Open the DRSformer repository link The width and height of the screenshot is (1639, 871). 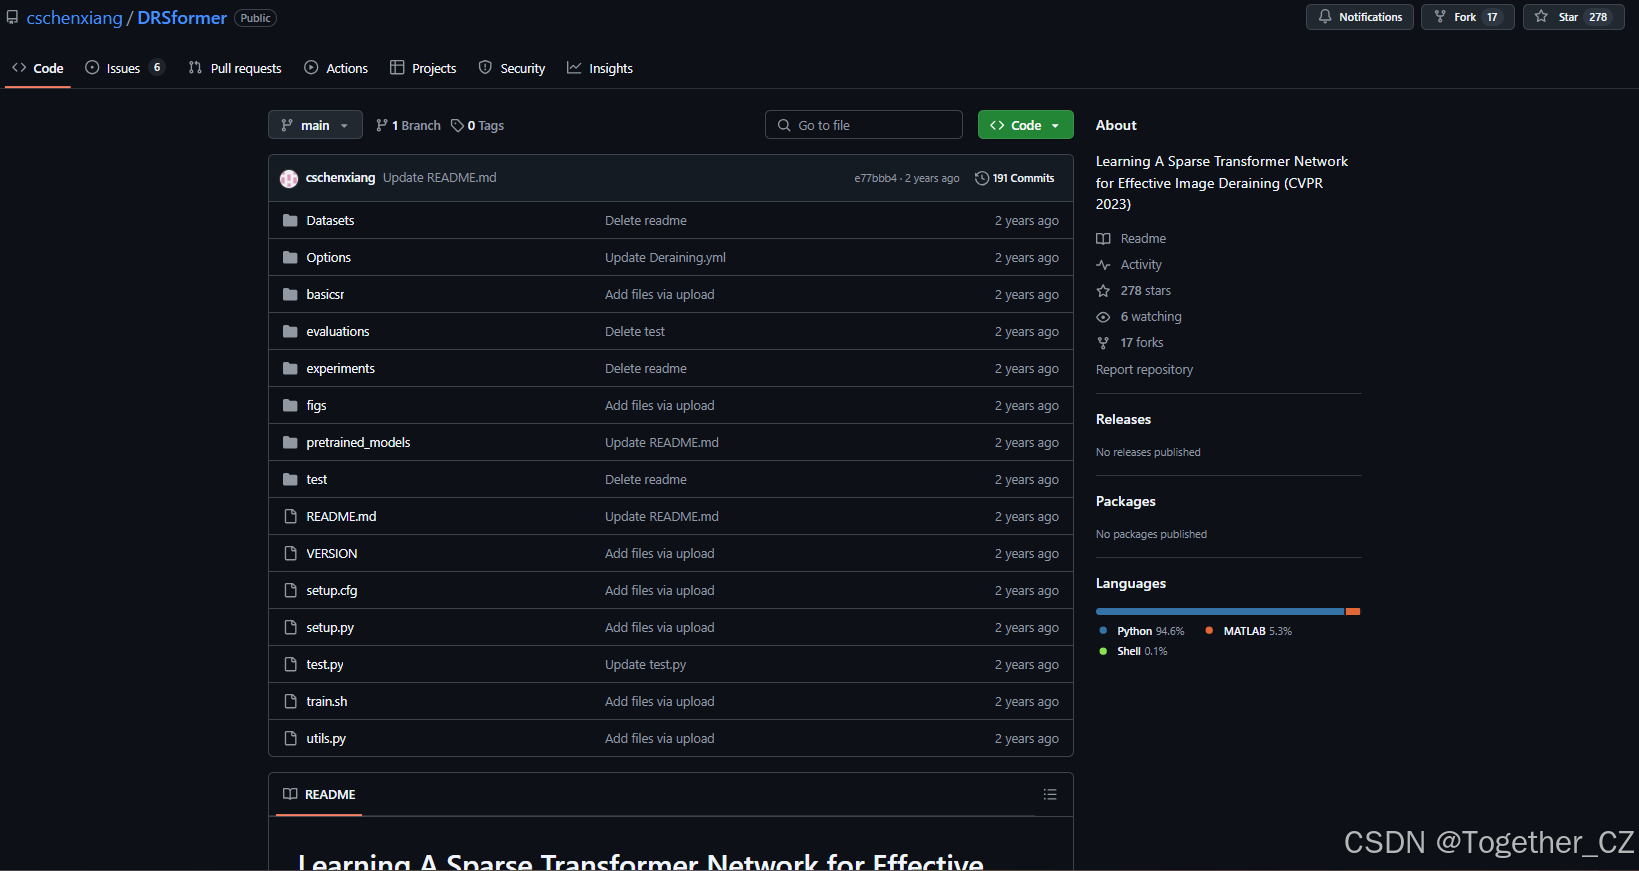(x=182, y=18)
